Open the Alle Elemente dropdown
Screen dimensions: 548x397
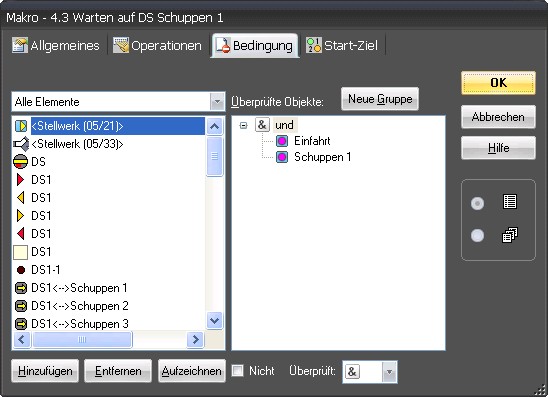(217, 102)
